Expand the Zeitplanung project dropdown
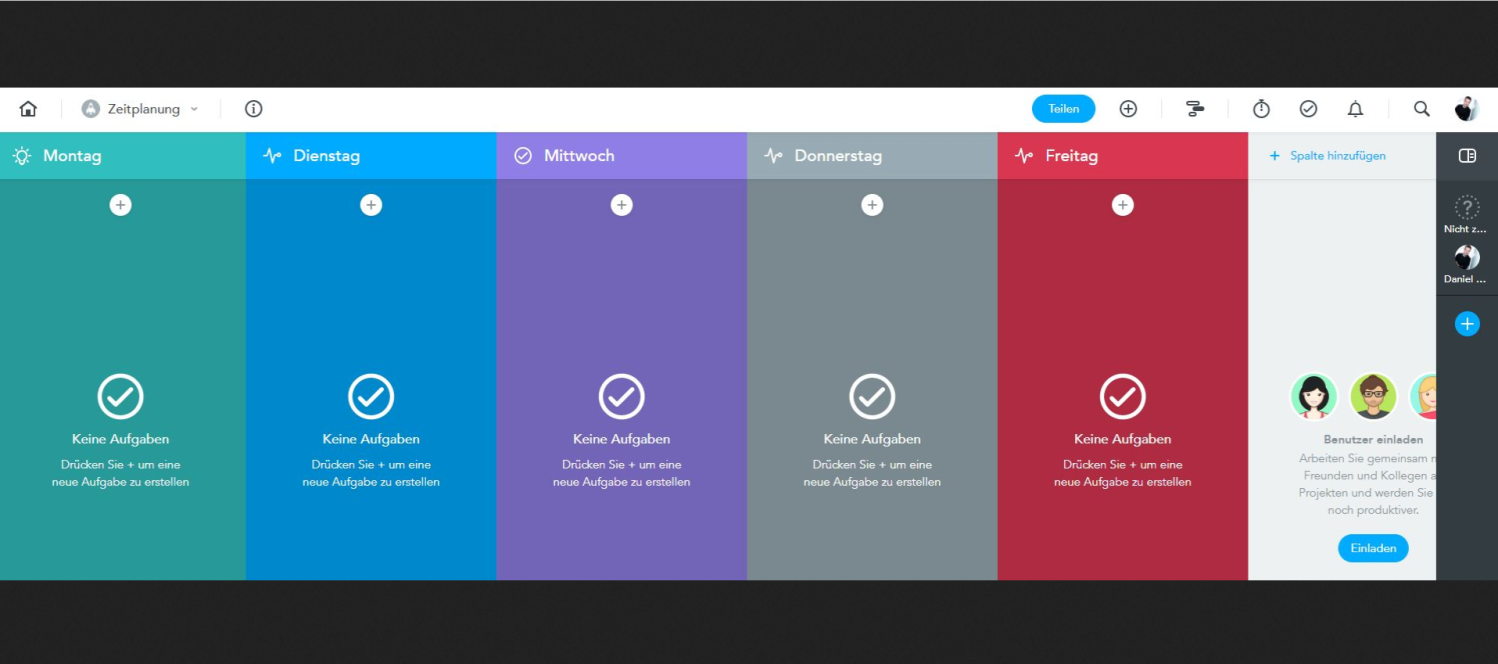Screen dimensions: 1498x664 tap(141, 109)
